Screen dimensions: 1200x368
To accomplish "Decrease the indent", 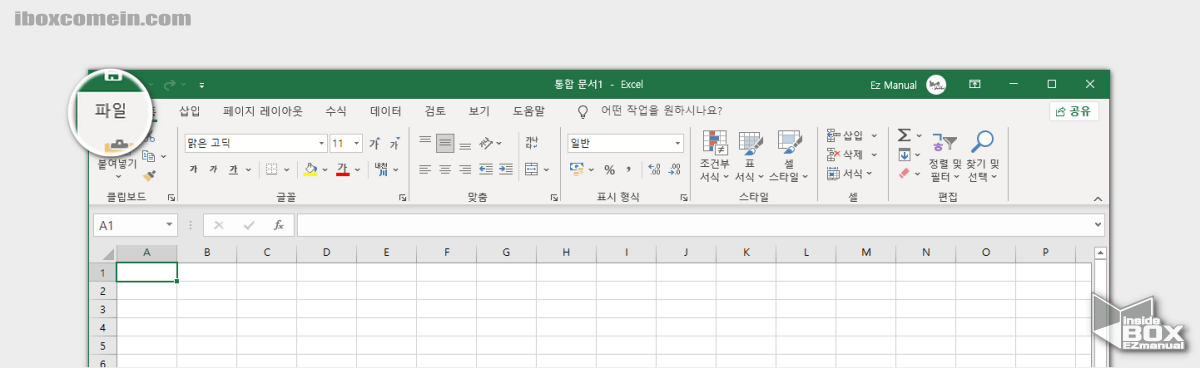I will pyautogui.click(x=487, y=170).
